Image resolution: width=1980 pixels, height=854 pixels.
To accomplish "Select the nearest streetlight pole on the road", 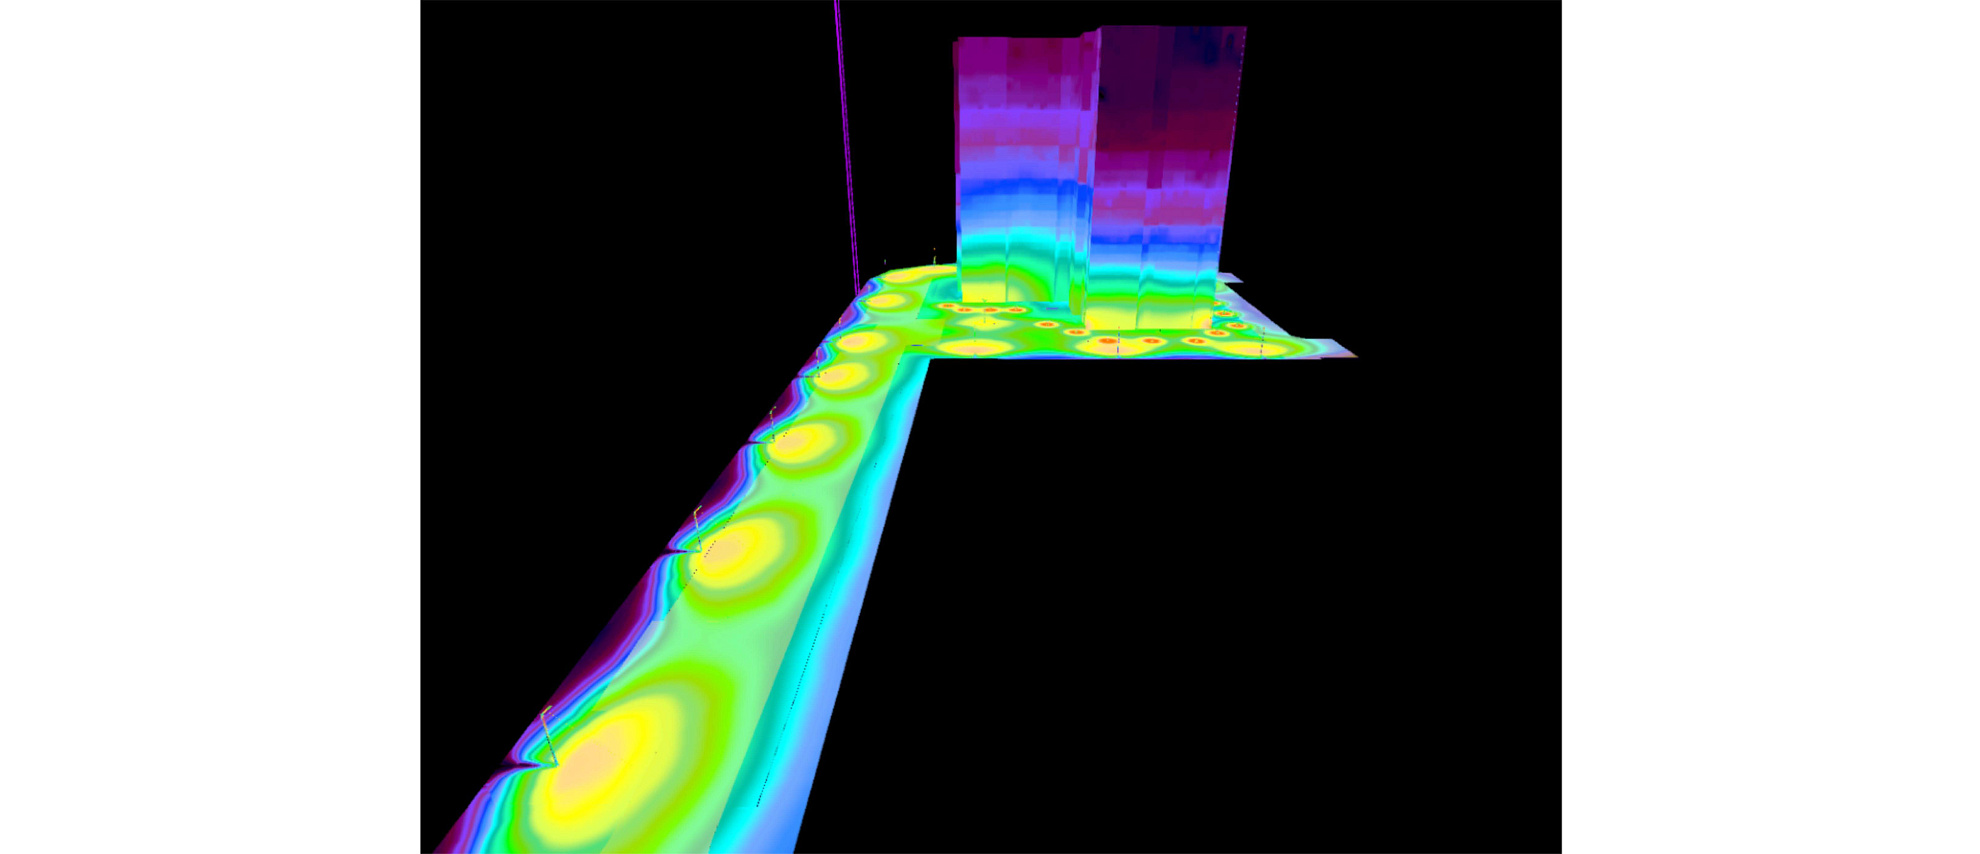I will (546, 735).
